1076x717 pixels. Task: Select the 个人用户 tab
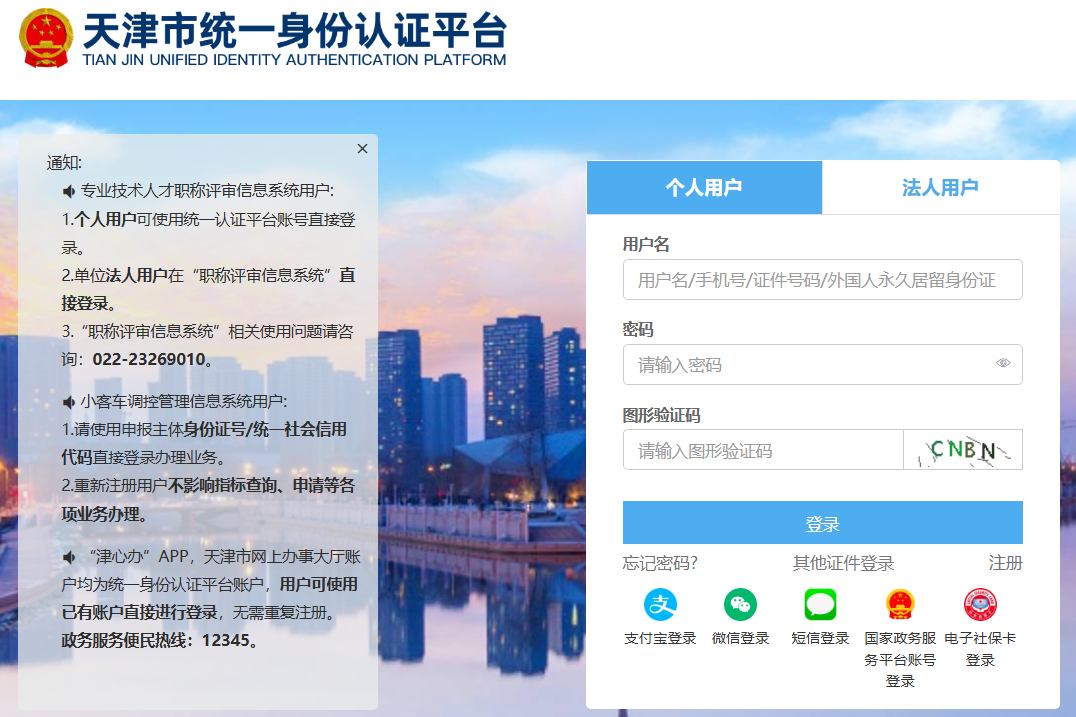(x=704, y=187)
